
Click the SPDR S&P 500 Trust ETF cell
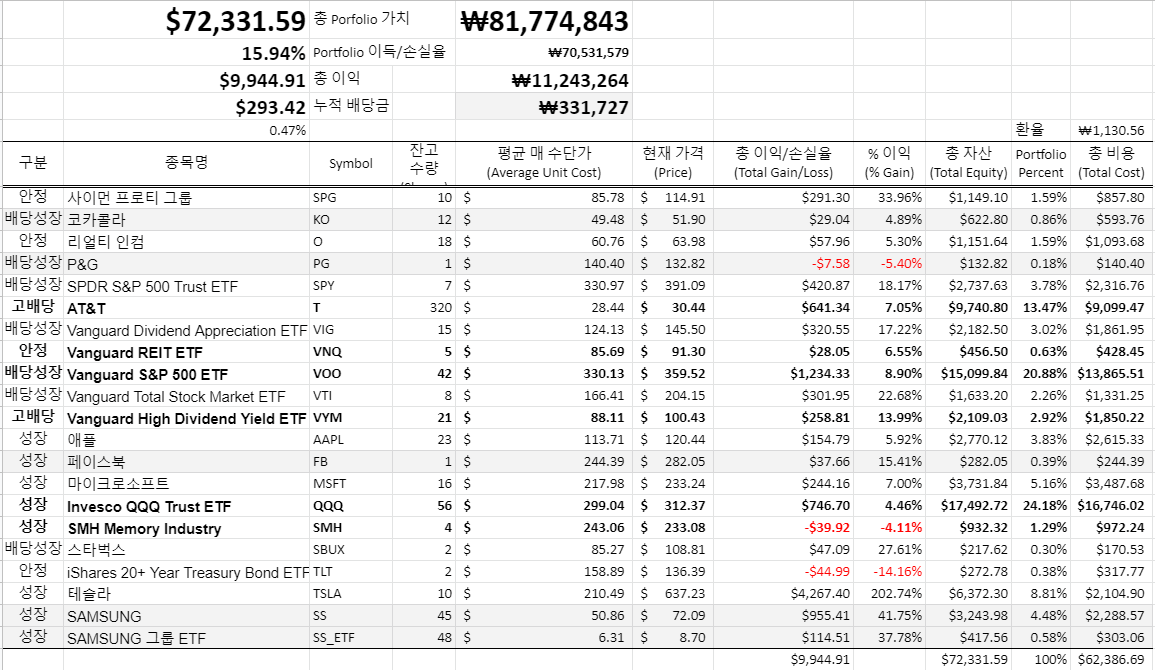tap(186, 286)
